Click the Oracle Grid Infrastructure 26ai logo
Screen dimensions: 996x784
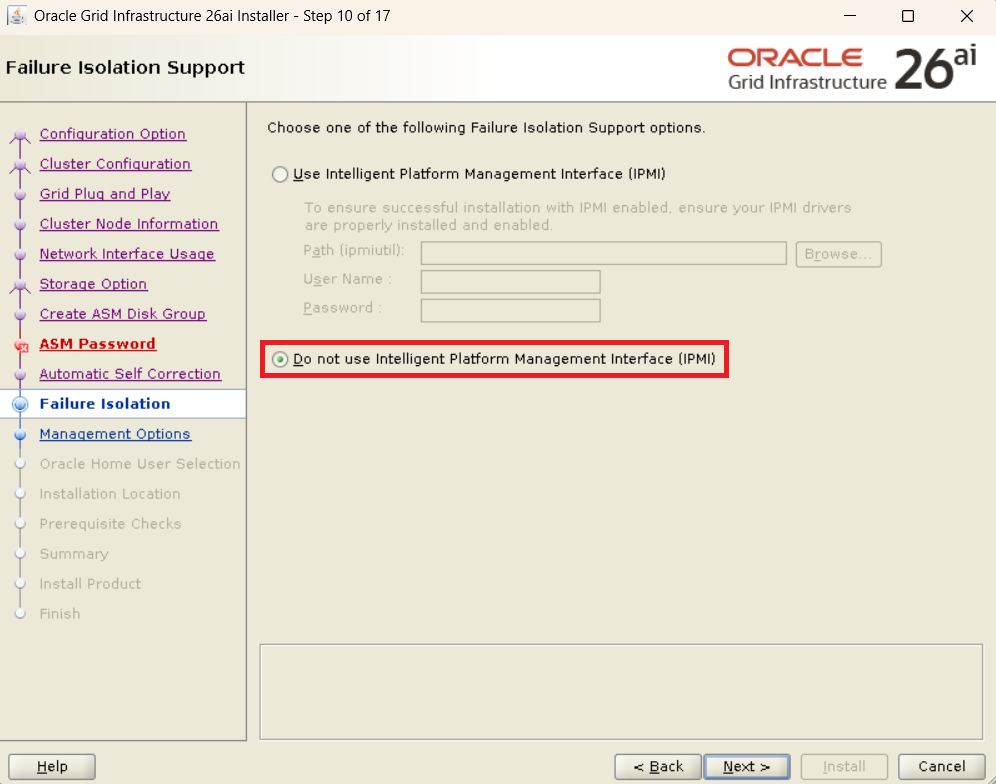851,68
